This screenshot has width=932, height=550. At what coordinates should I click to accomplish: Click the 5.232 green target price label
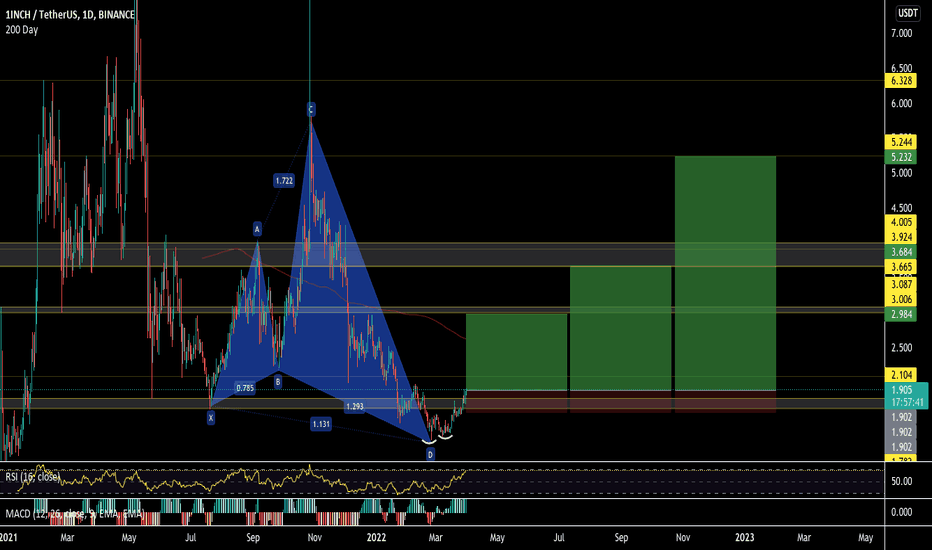pos(901,157)
